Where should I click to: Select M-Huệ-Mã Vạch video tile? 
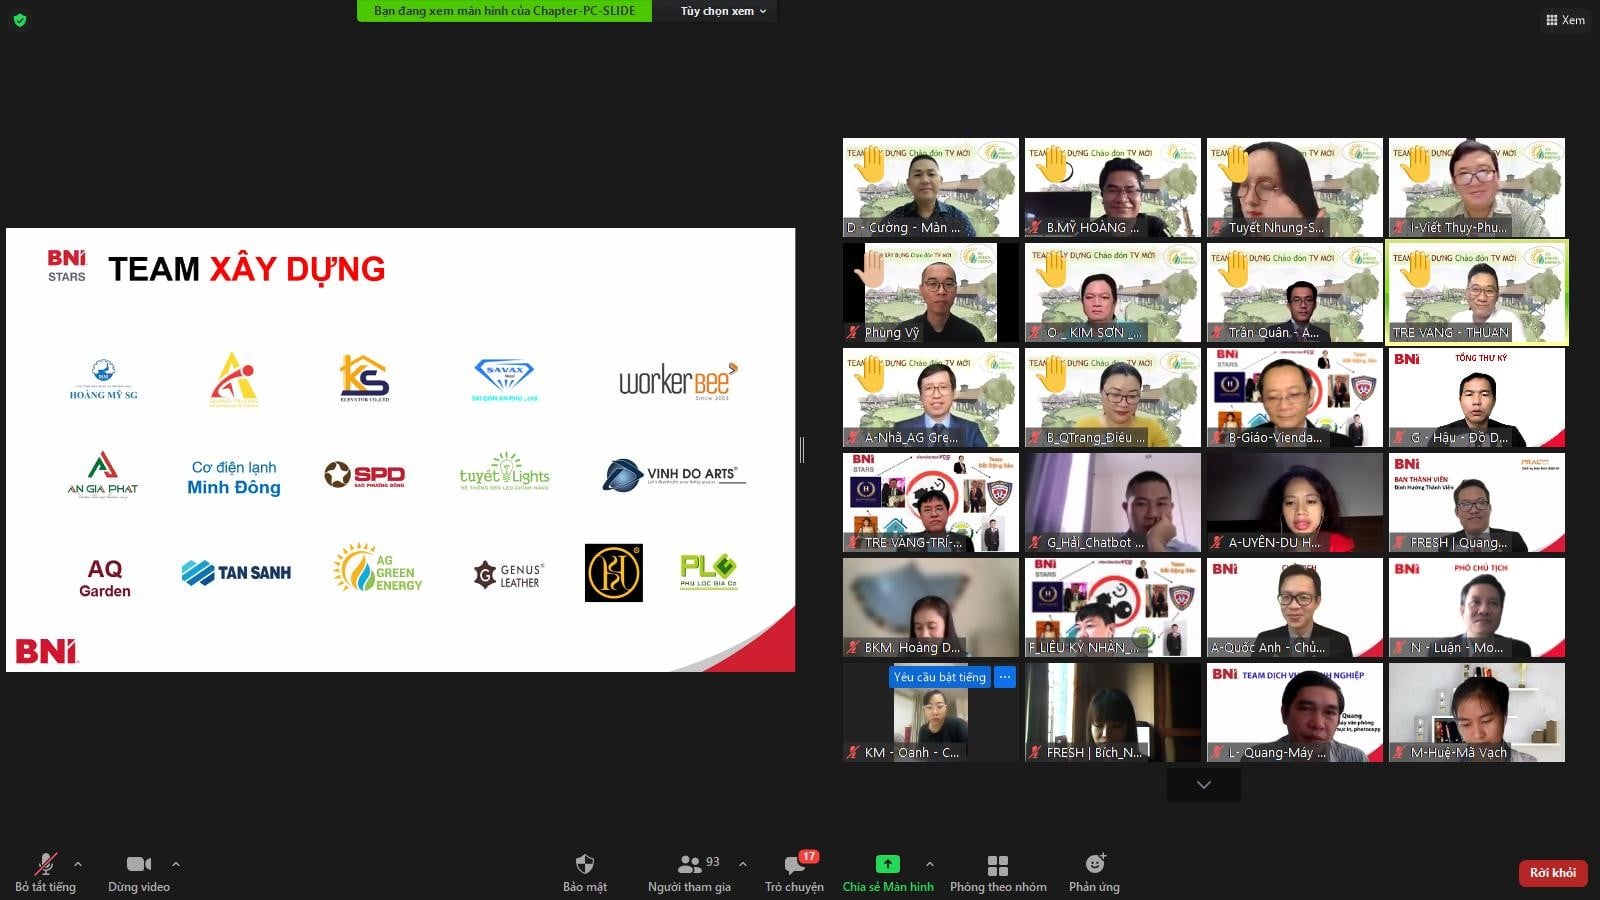pos(1477,712)
